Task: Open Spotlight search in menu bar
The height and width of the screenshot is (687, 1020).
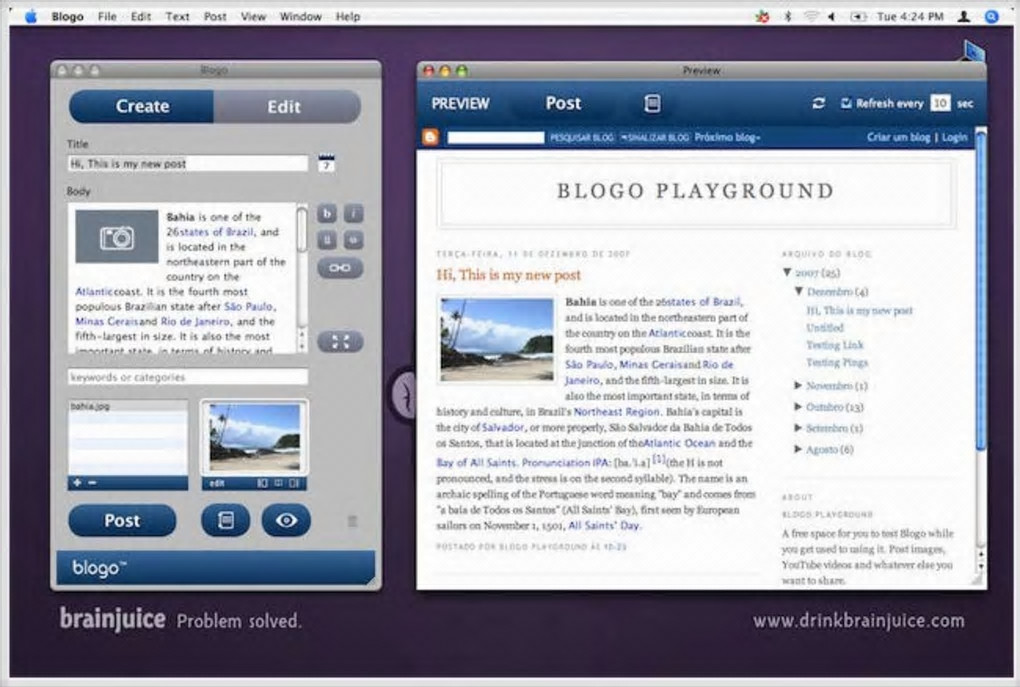Action: [x=991, y=17]
